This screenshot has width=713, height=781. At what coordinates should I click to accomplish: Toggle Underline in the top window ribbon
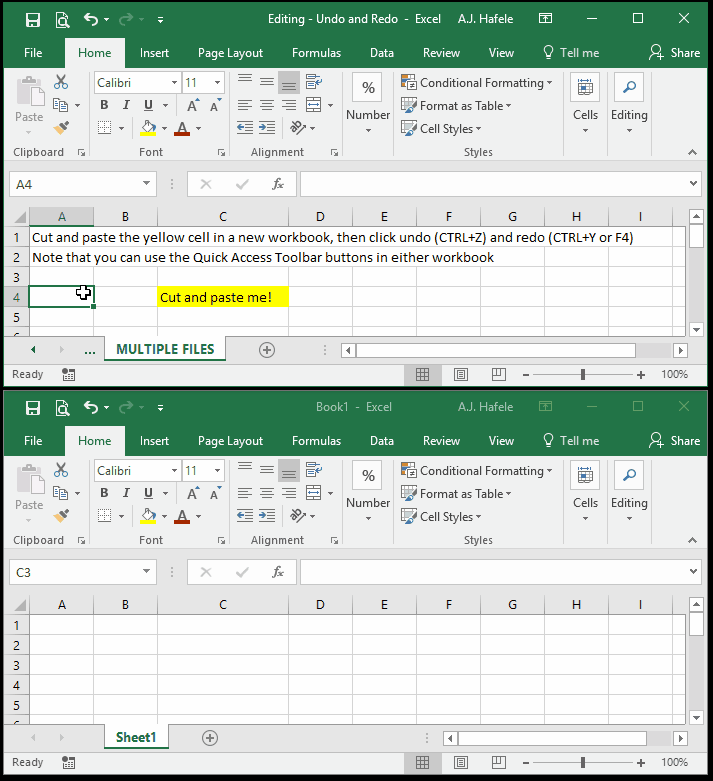tap(148, 105)
